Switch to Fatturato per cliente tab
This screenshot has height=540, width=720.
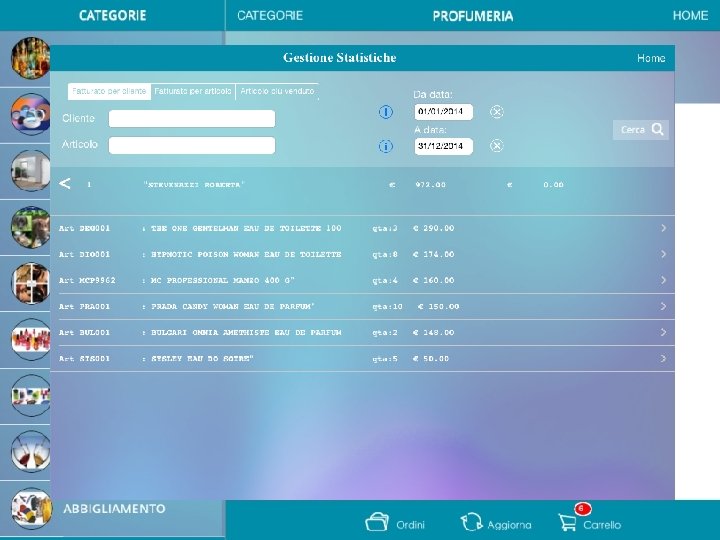click(x=109, y=91)
